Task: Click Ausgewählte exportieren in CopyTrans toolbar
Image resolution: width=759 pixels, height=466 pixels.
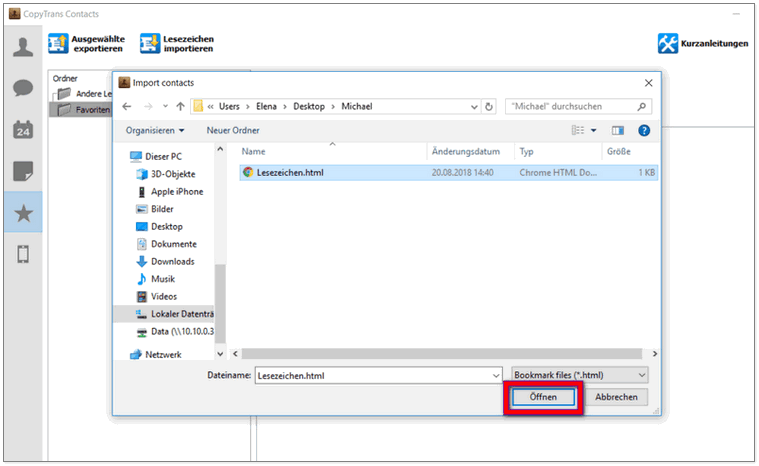Action: coord(87,44)
